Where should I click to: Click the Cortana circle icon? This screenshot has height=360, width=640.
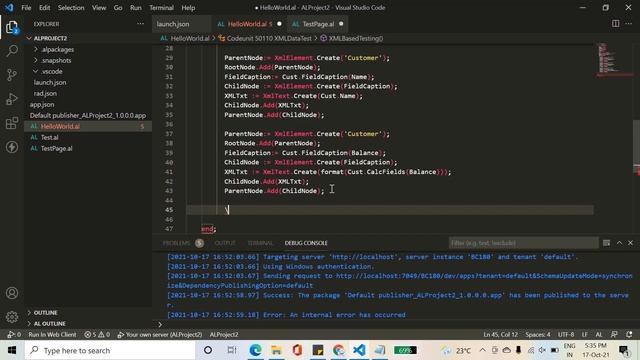(x=208, y=350)
